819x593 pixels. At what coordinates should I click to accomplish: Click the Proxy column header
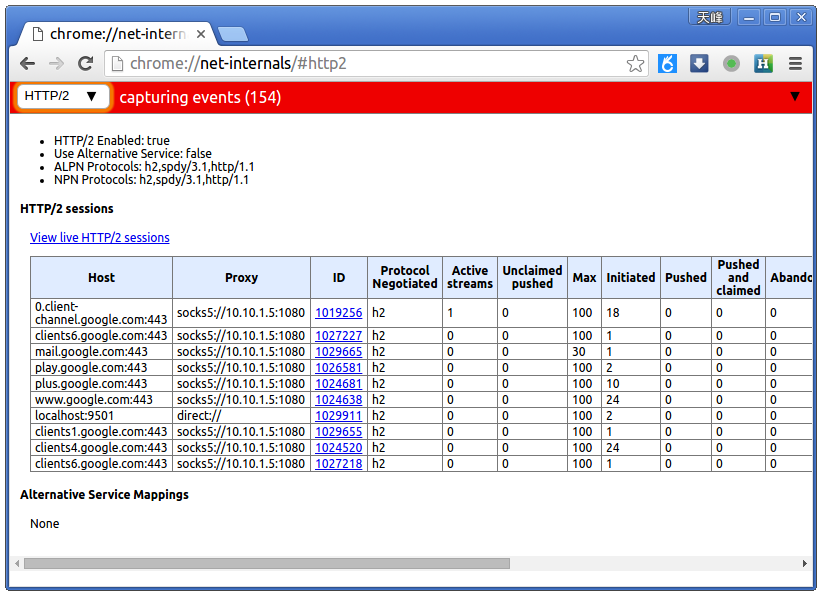coord(241,277)
